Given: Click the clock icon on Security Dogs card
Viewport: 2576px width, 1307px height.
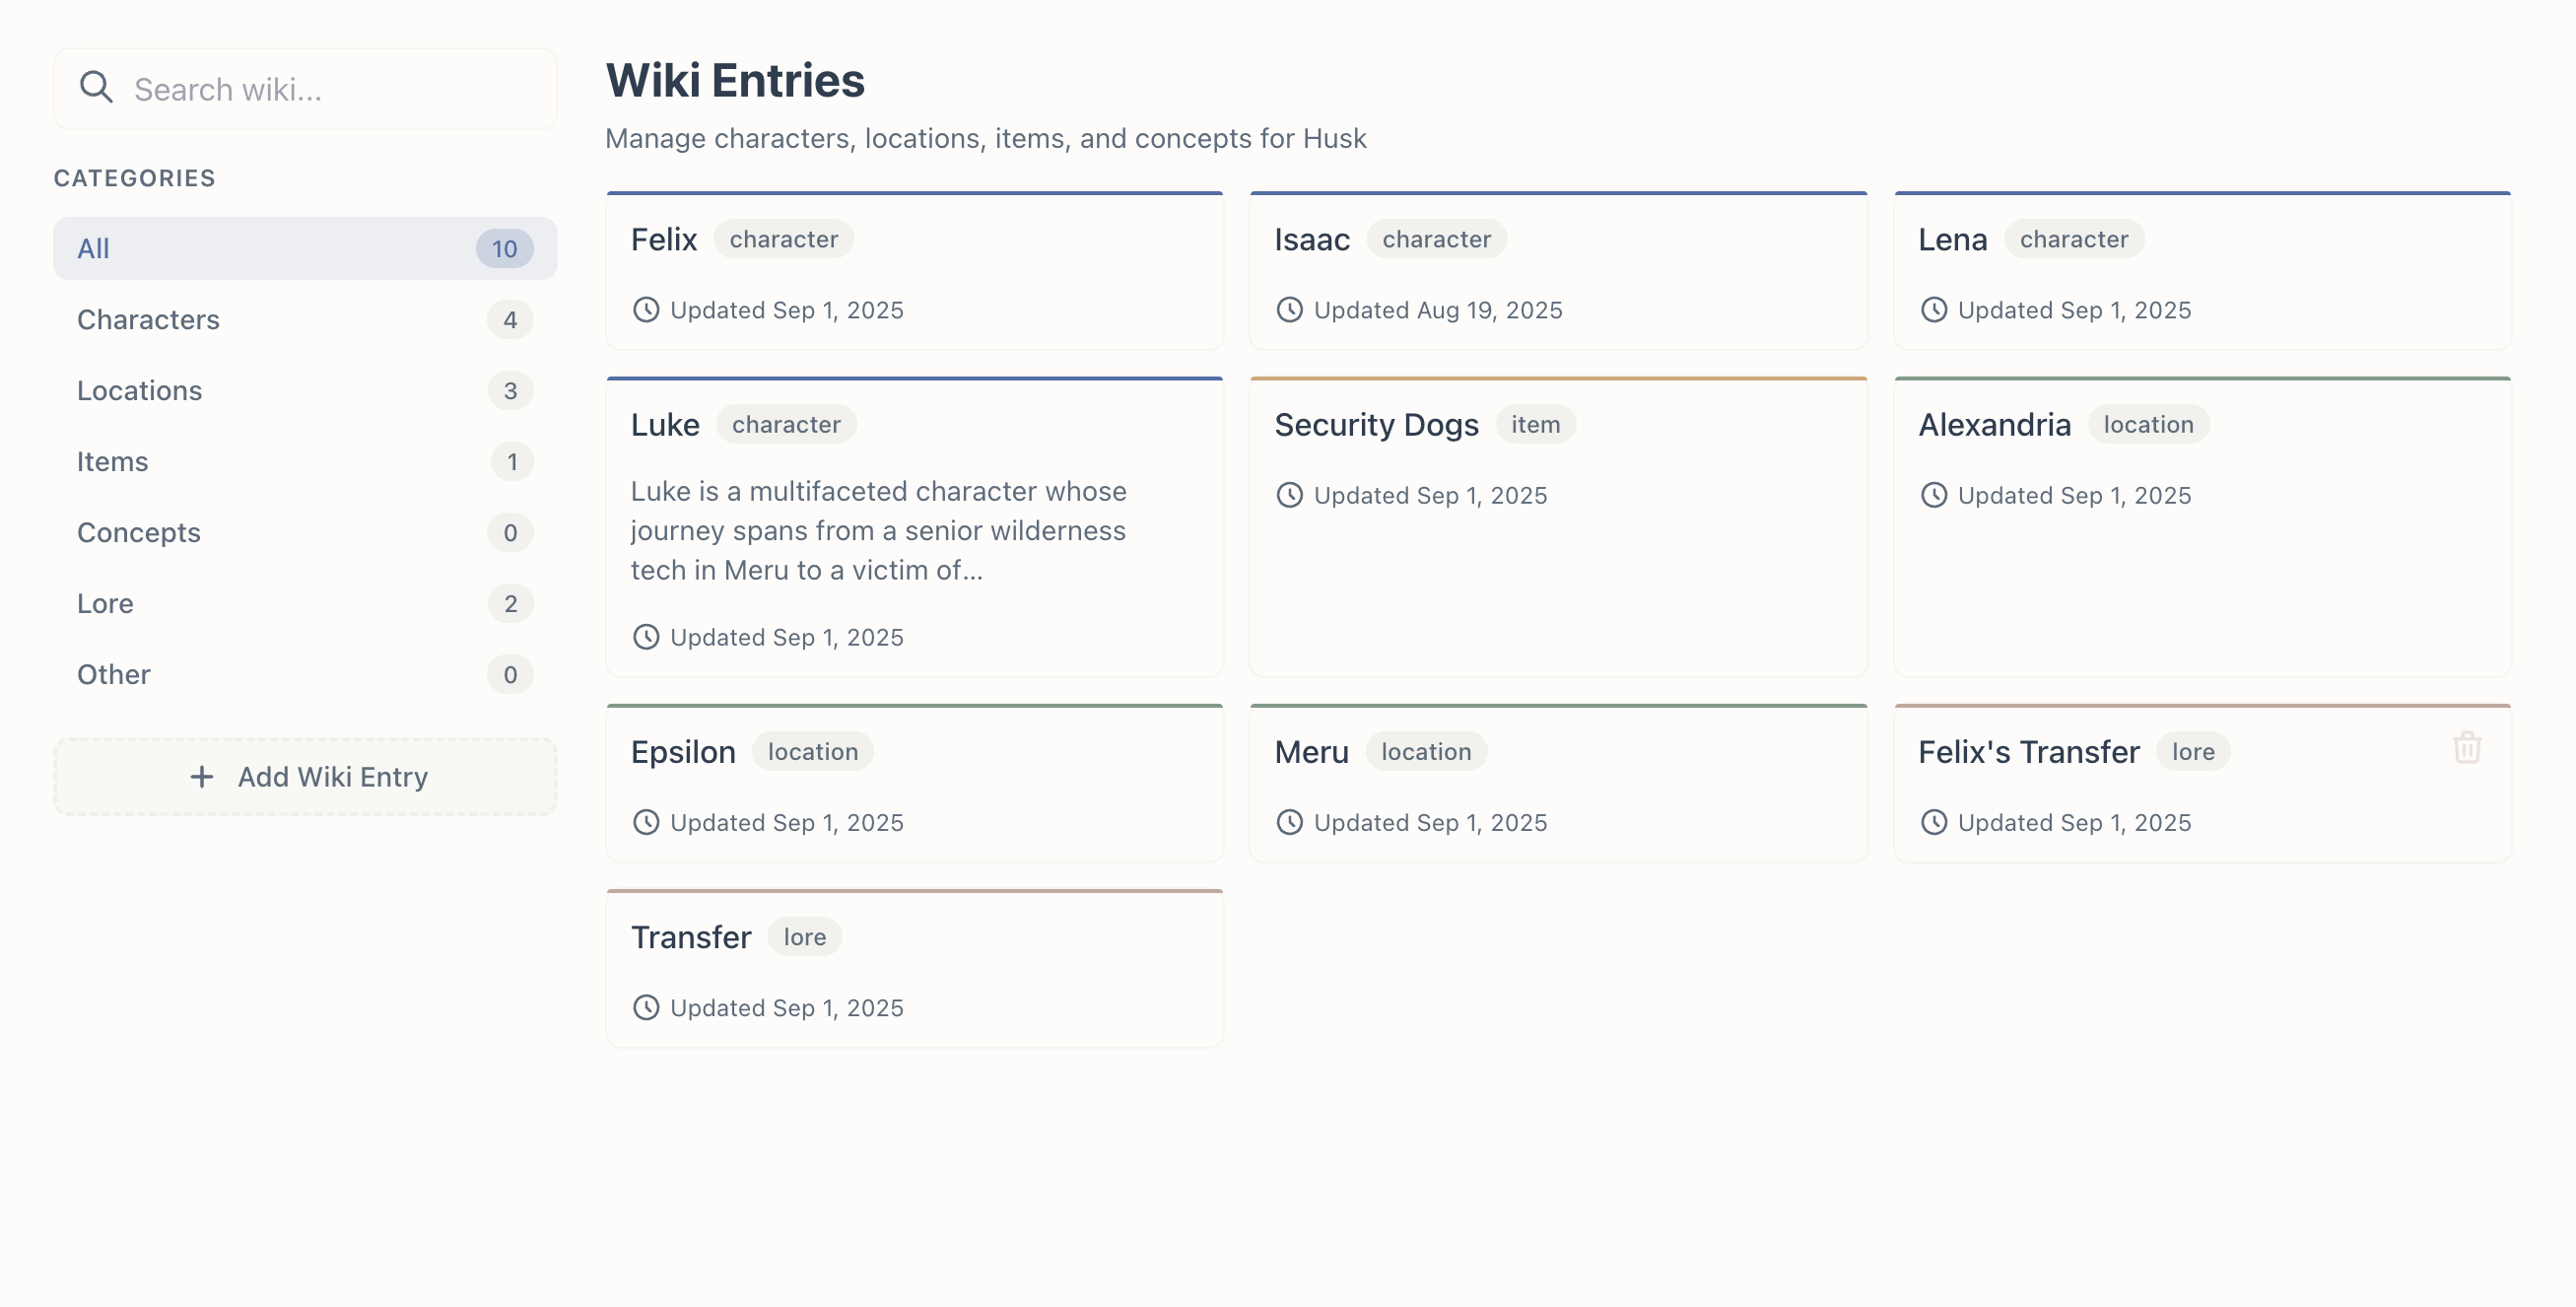Looking at the screenshot, I should pos(1290,494).
